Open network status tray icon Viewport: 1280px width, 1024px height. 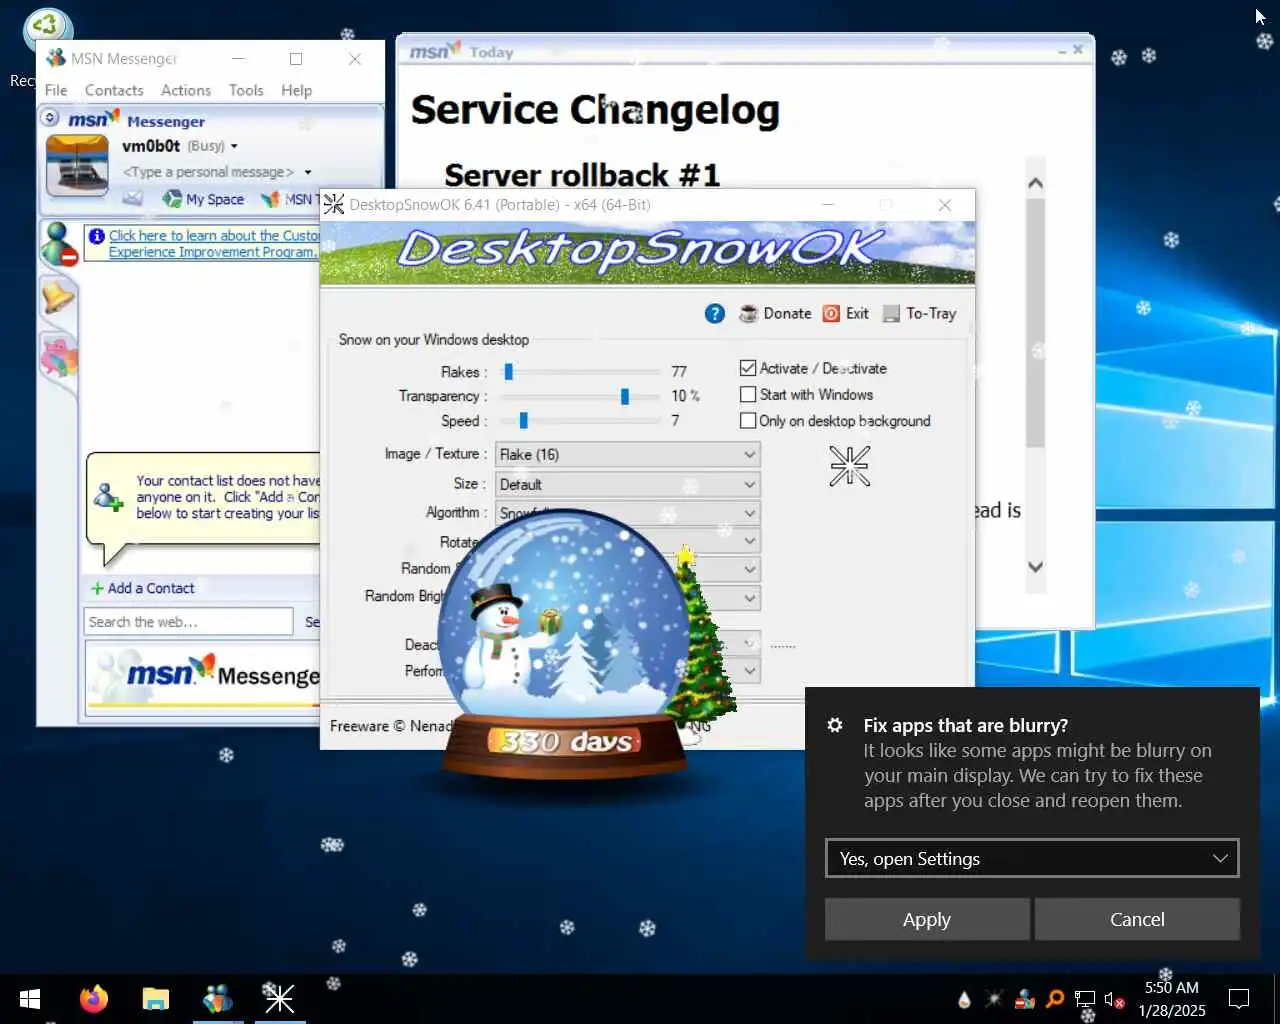1085,999
